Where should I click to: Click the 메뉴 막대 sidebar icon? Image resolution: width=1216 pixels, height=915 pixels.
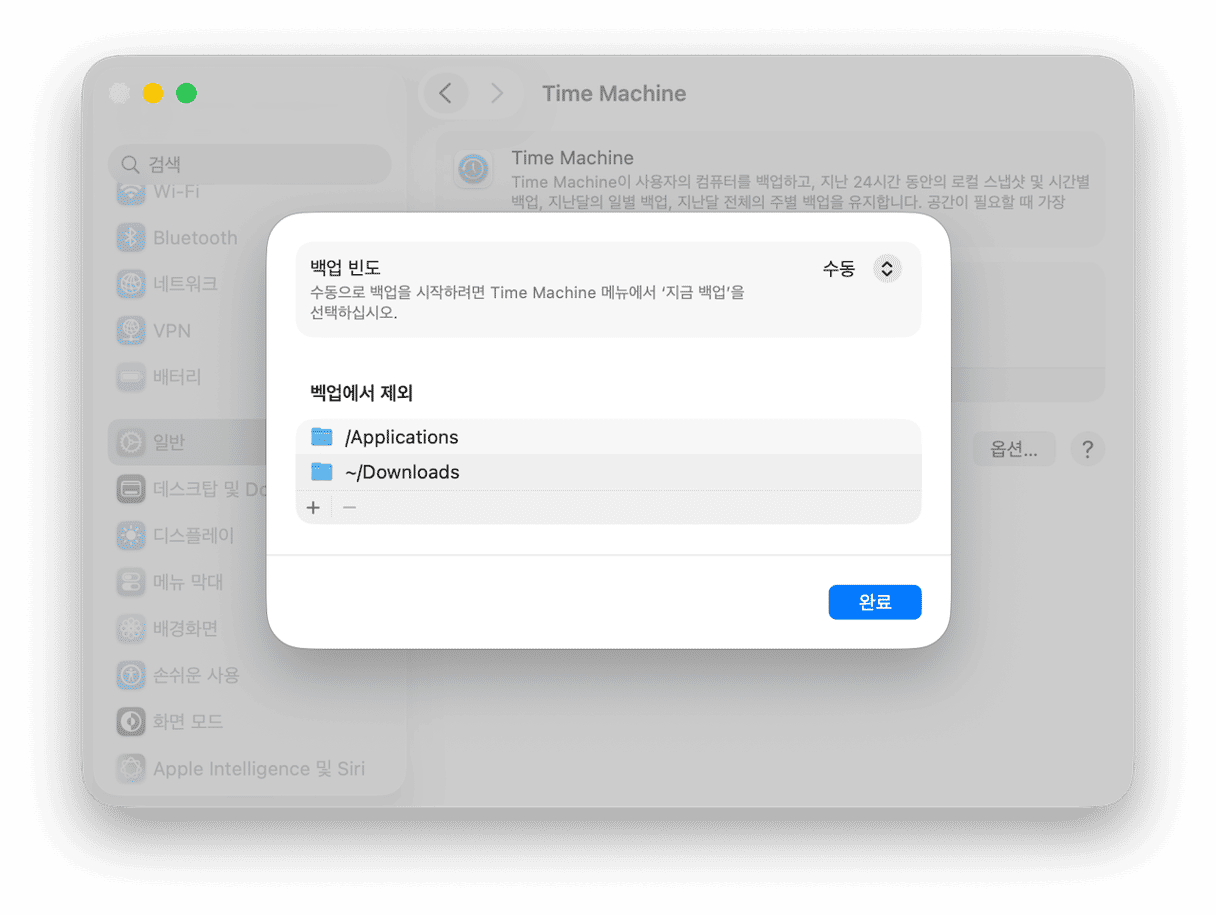131,581
